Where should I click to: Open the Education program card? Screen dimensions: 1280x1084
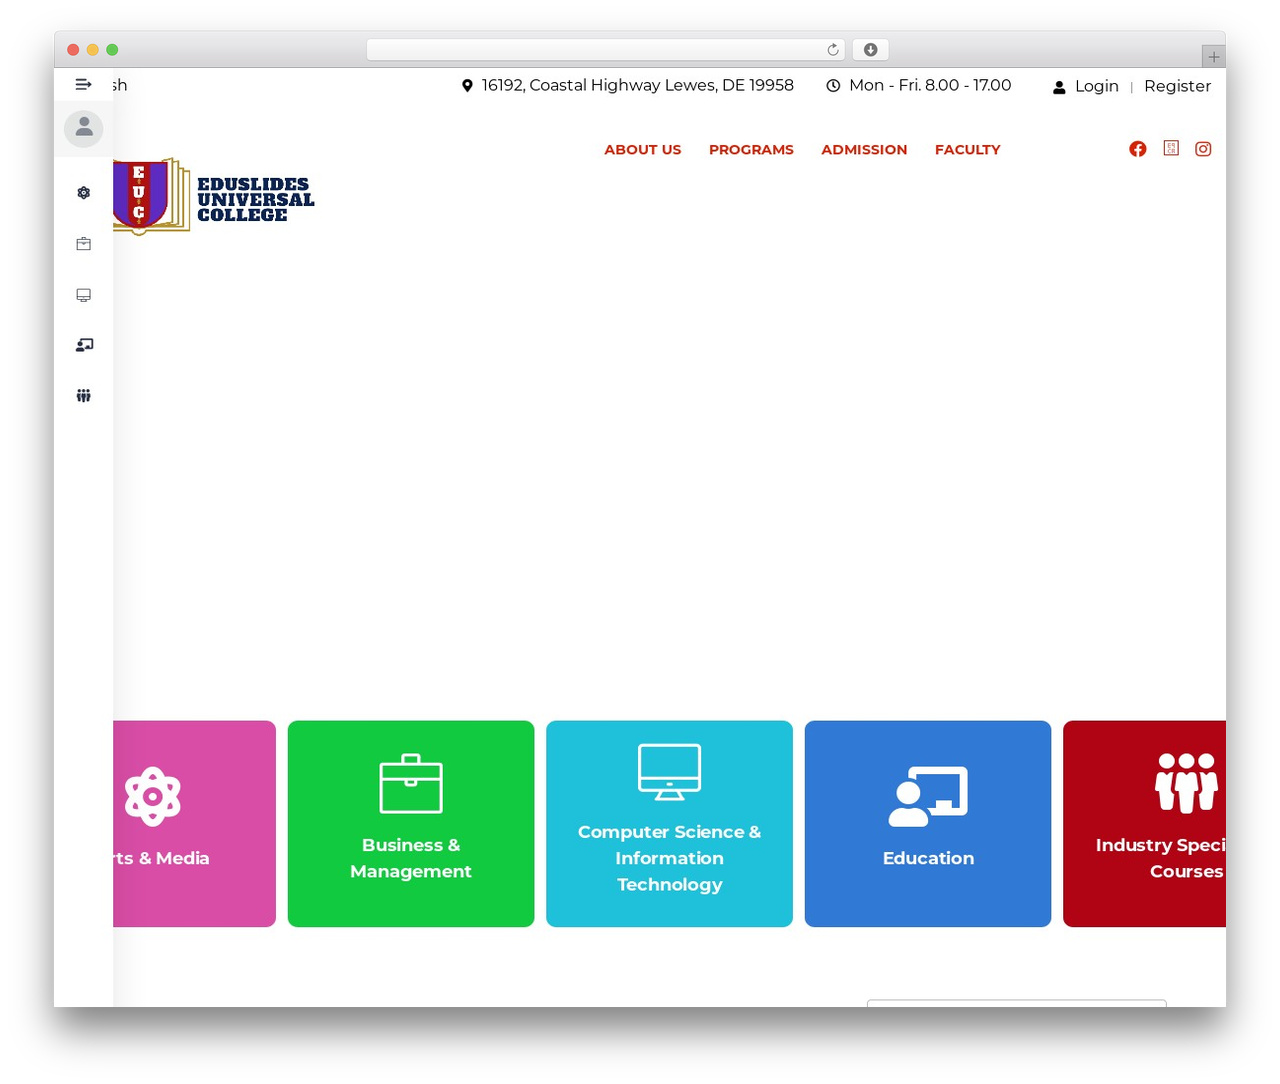click(928, 824)
